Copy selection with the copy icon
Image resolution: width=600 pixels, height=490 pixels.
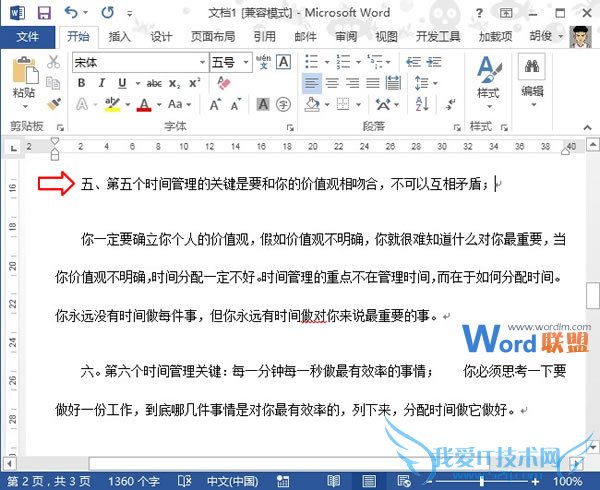click(x=53, y=83)
